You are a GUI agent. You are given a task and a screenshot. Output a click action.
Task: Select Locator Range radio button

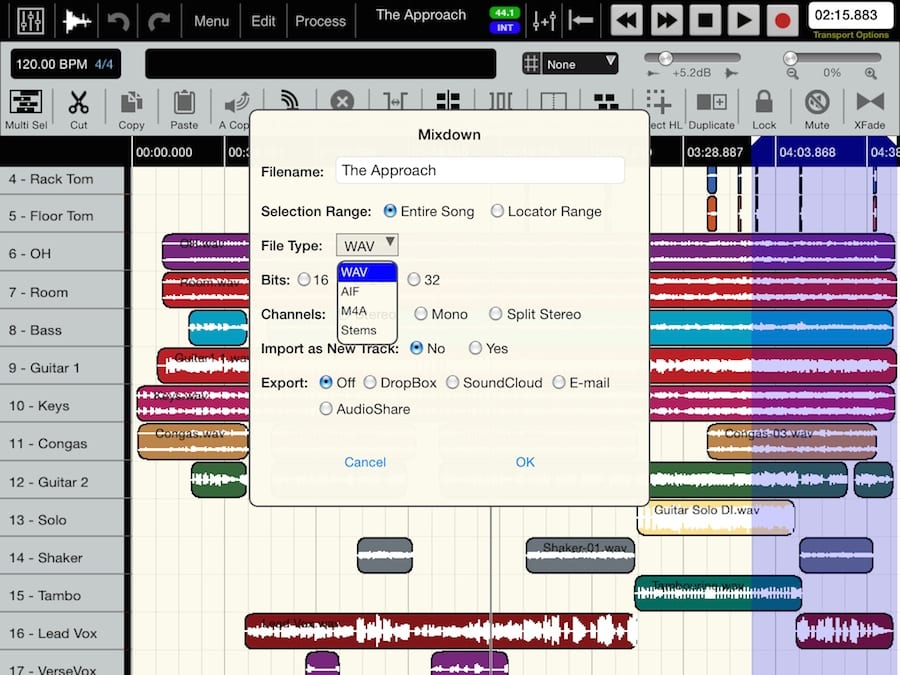point(497,211)
